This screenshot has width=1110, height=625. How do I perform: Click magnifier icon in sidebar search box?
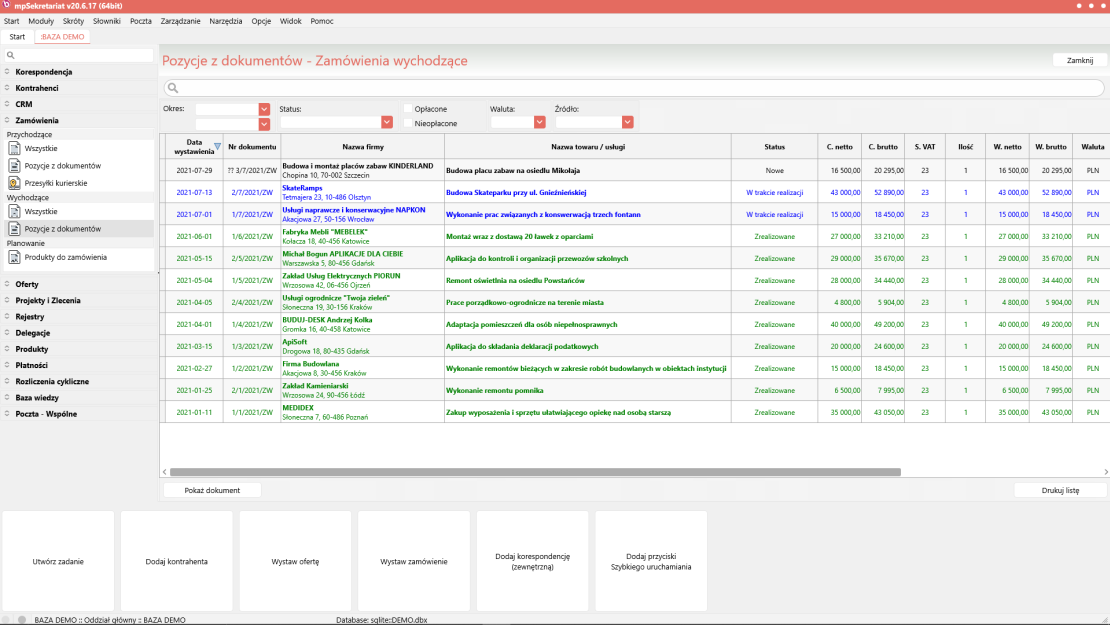coord(10,56)
